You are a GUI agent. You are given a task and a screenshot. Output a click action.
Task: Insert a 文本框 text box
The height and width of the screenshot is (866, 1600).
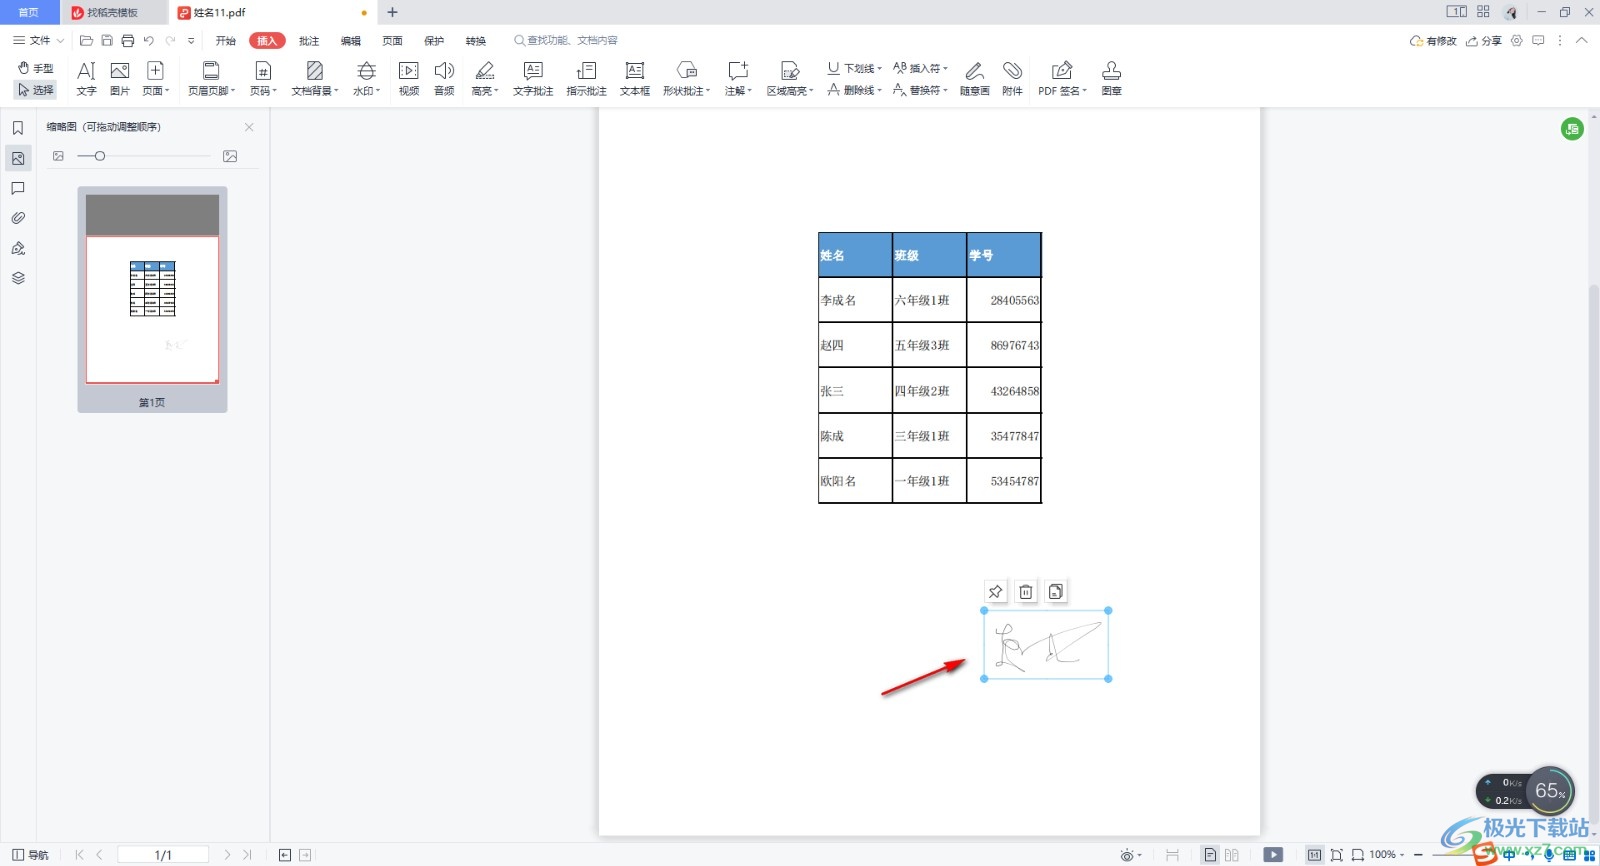click(x=635, y=78)
